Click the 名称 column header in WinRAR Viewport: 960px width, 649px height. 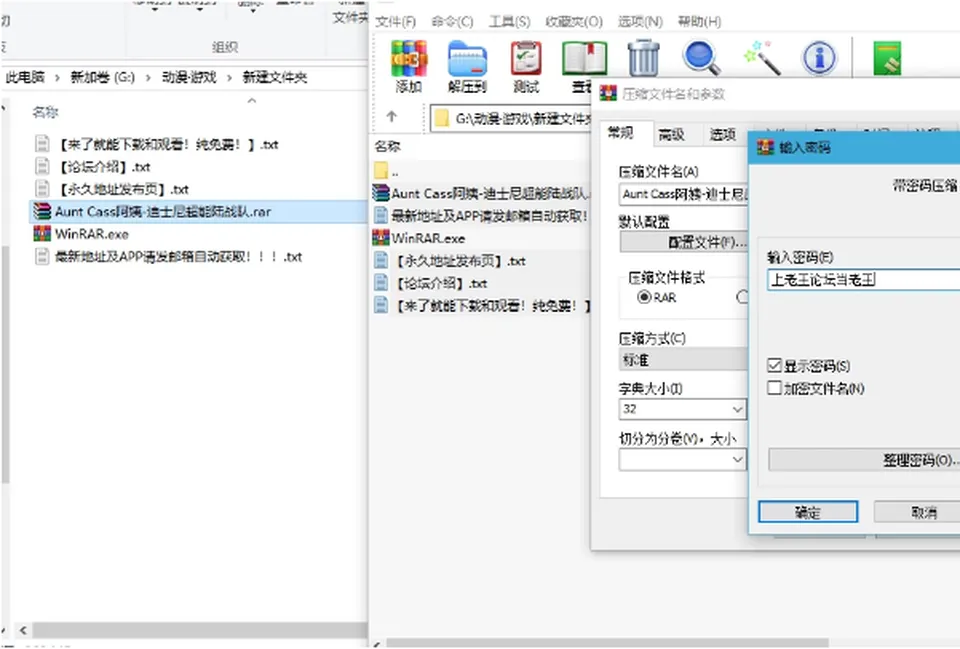(388, 146)
